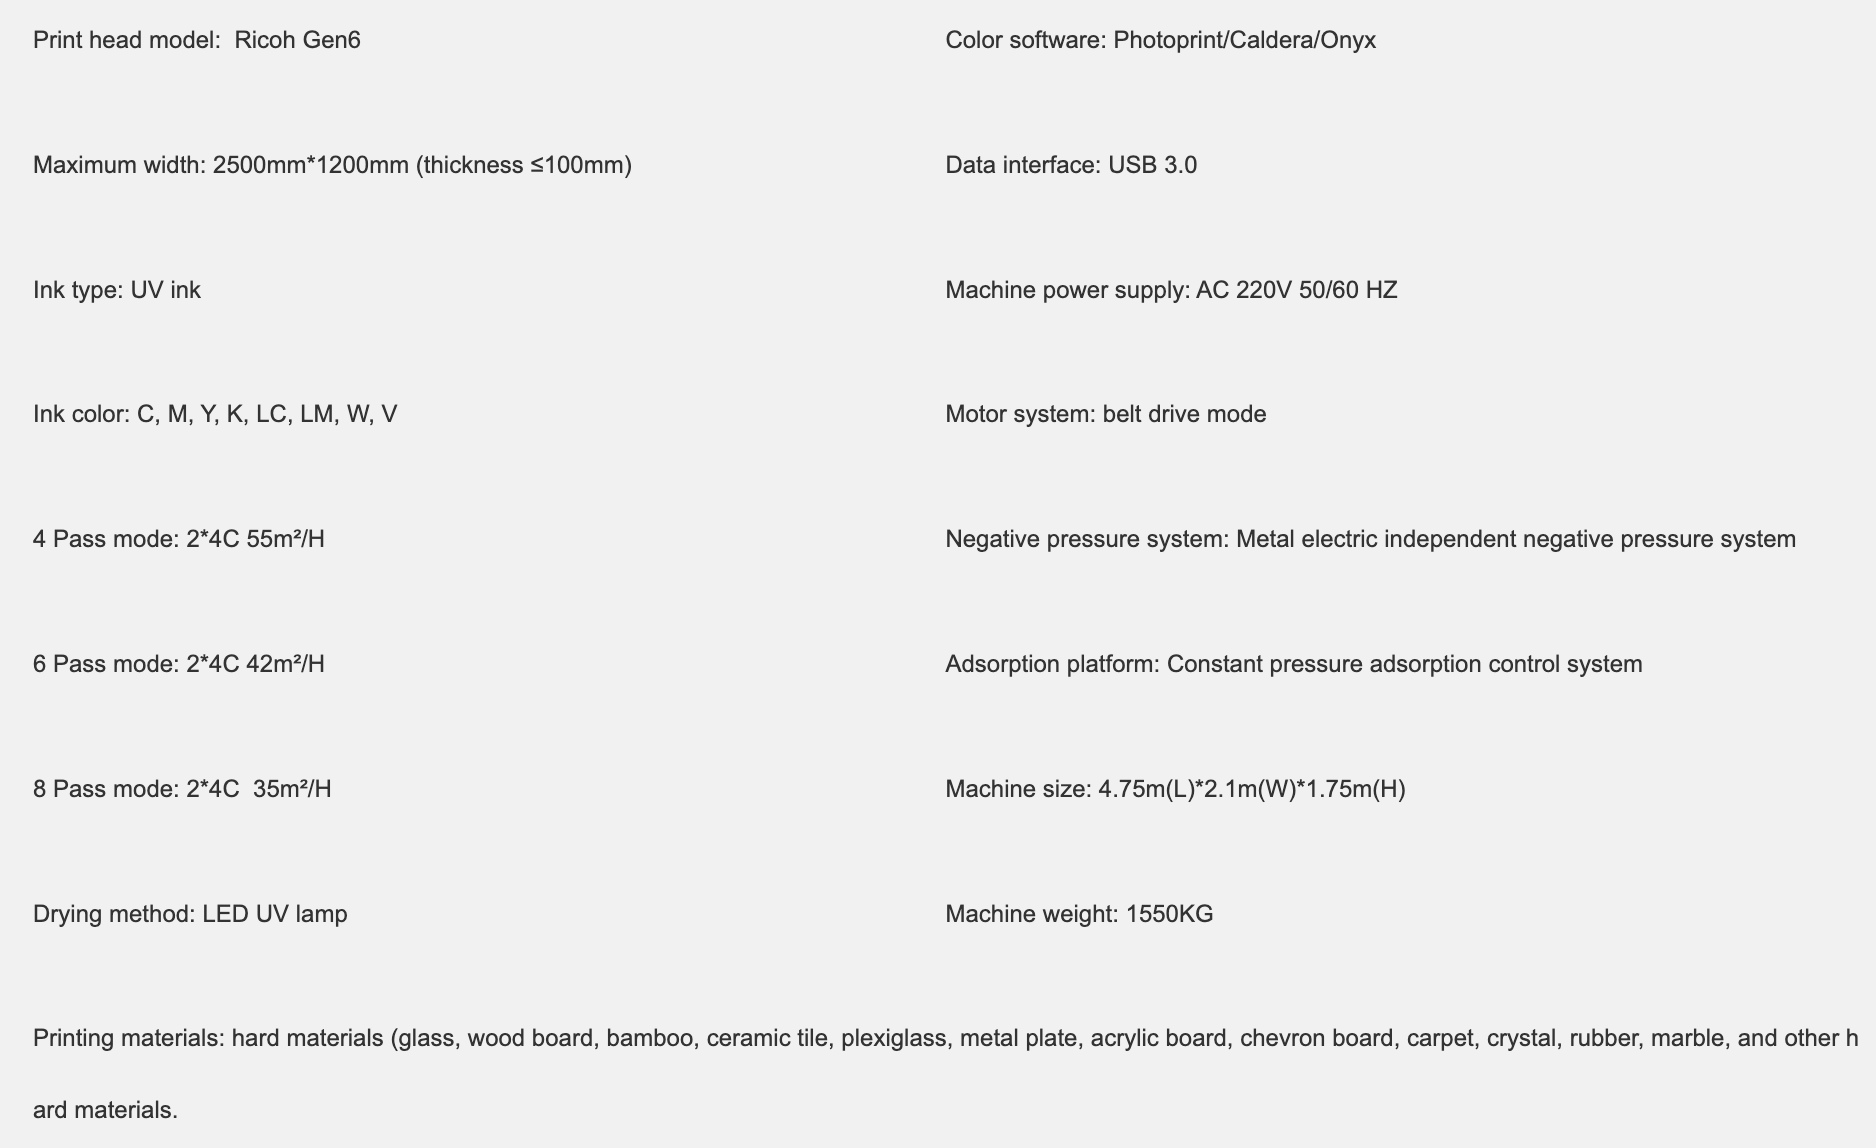Select the 6 Pass mode 42m²/H text

coord(178,664)
